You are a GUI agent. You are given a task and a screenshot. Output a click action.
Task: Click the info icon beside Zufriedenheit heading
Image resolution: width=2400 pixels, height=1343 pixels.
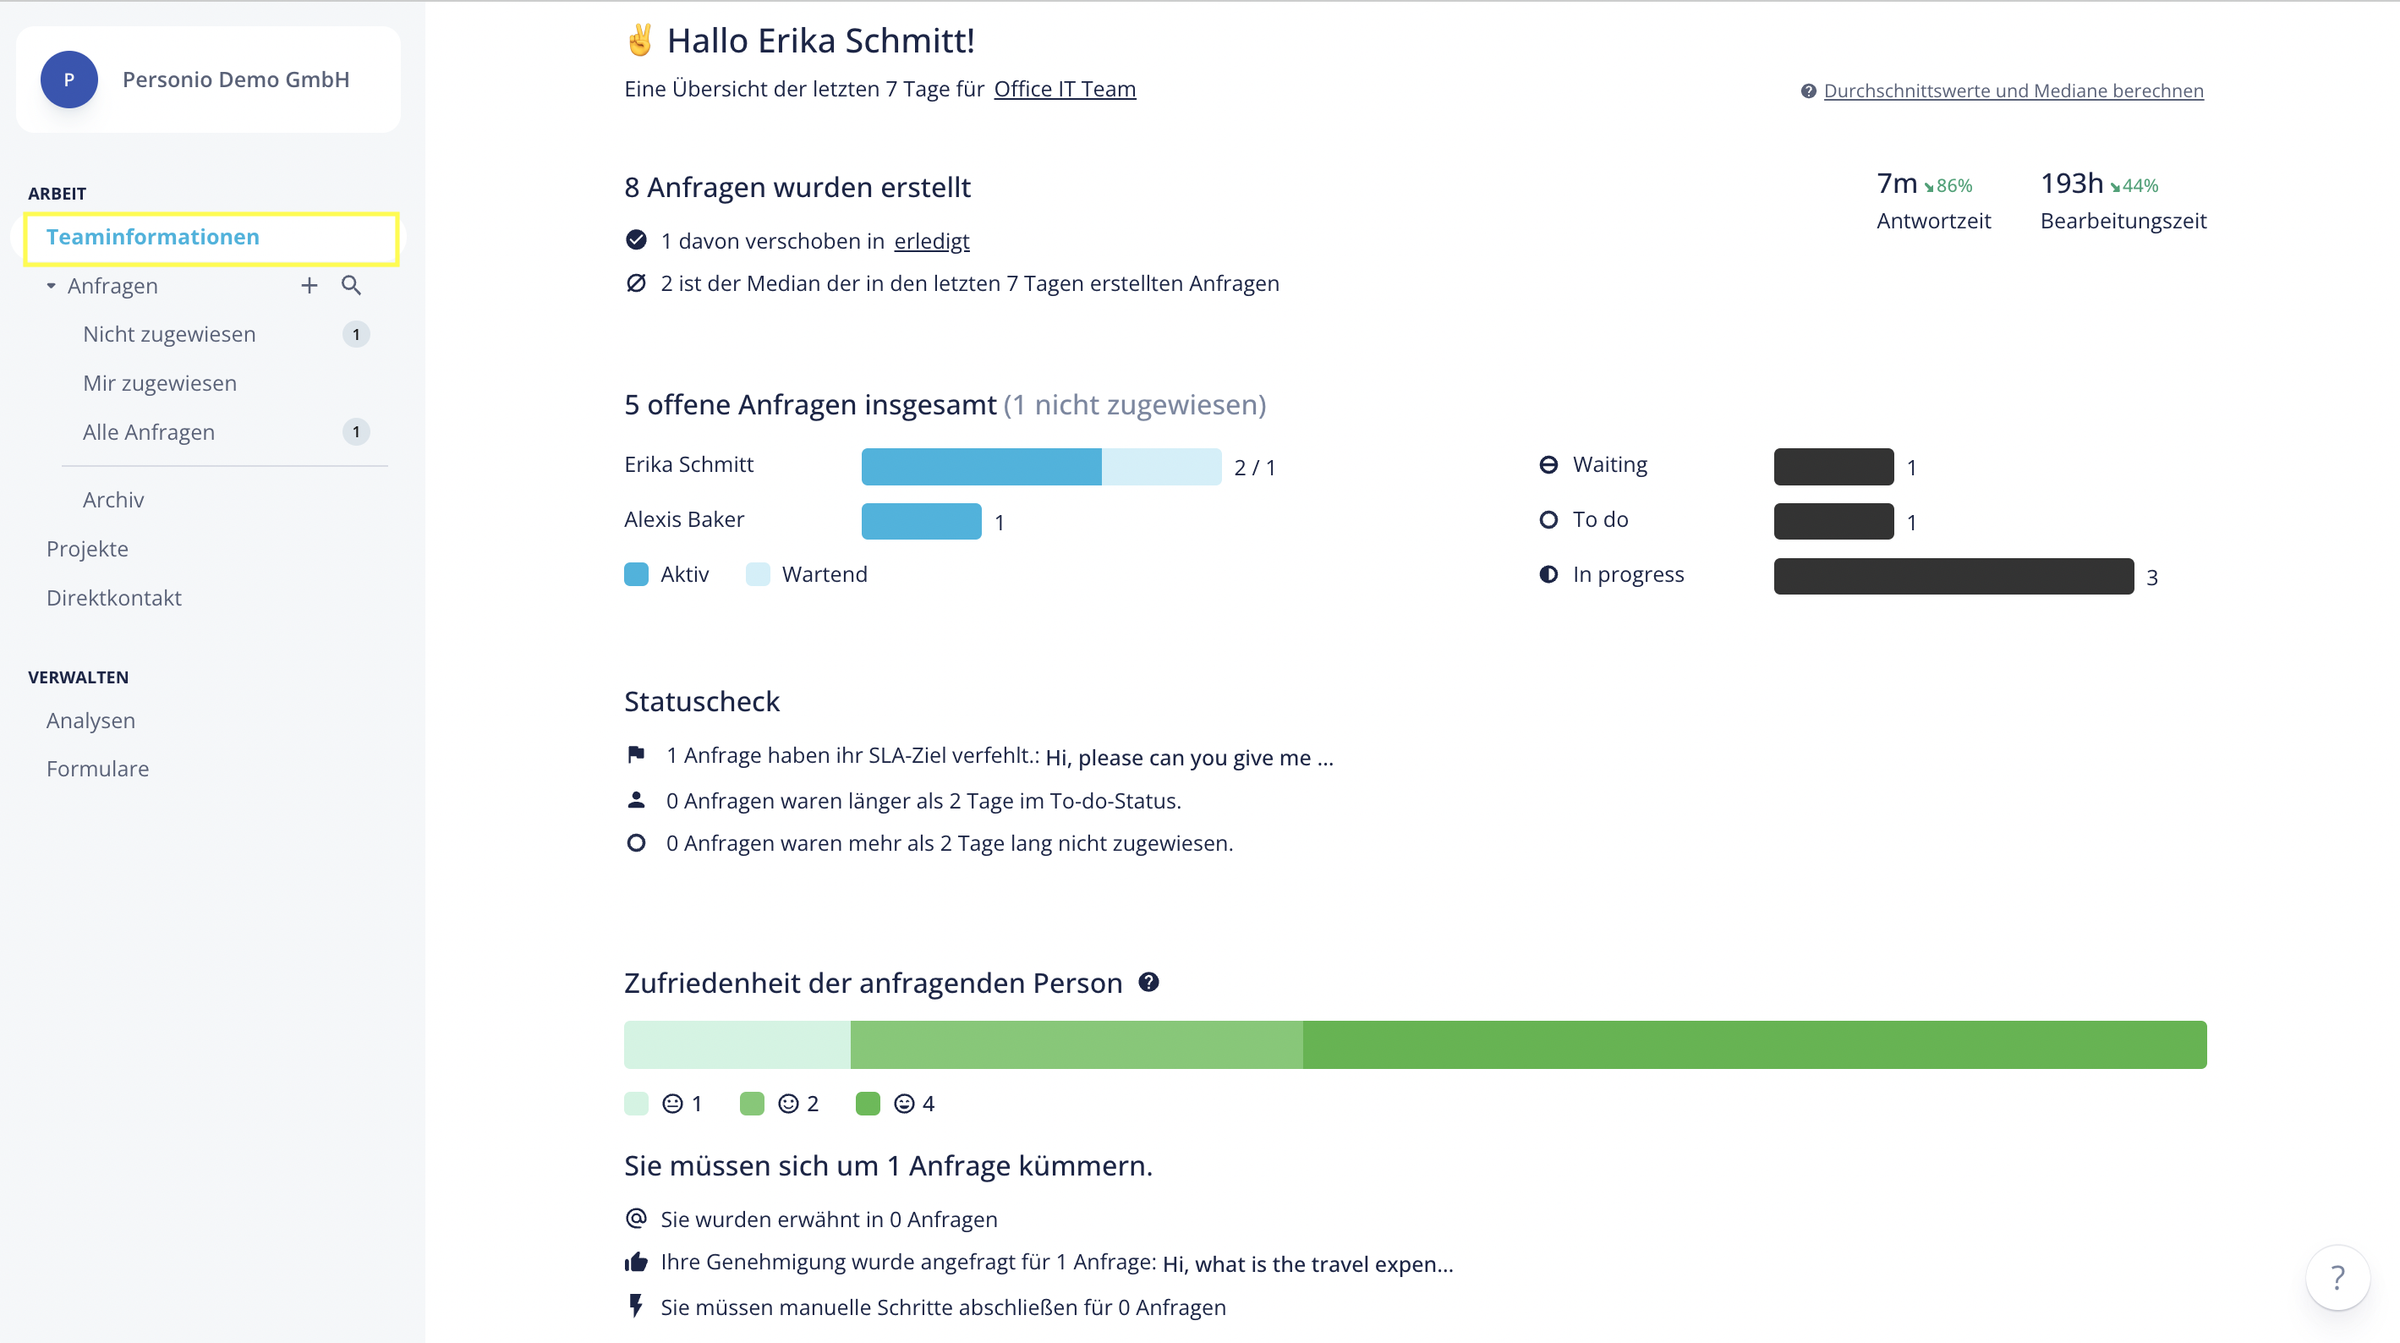coord(1149,982)
